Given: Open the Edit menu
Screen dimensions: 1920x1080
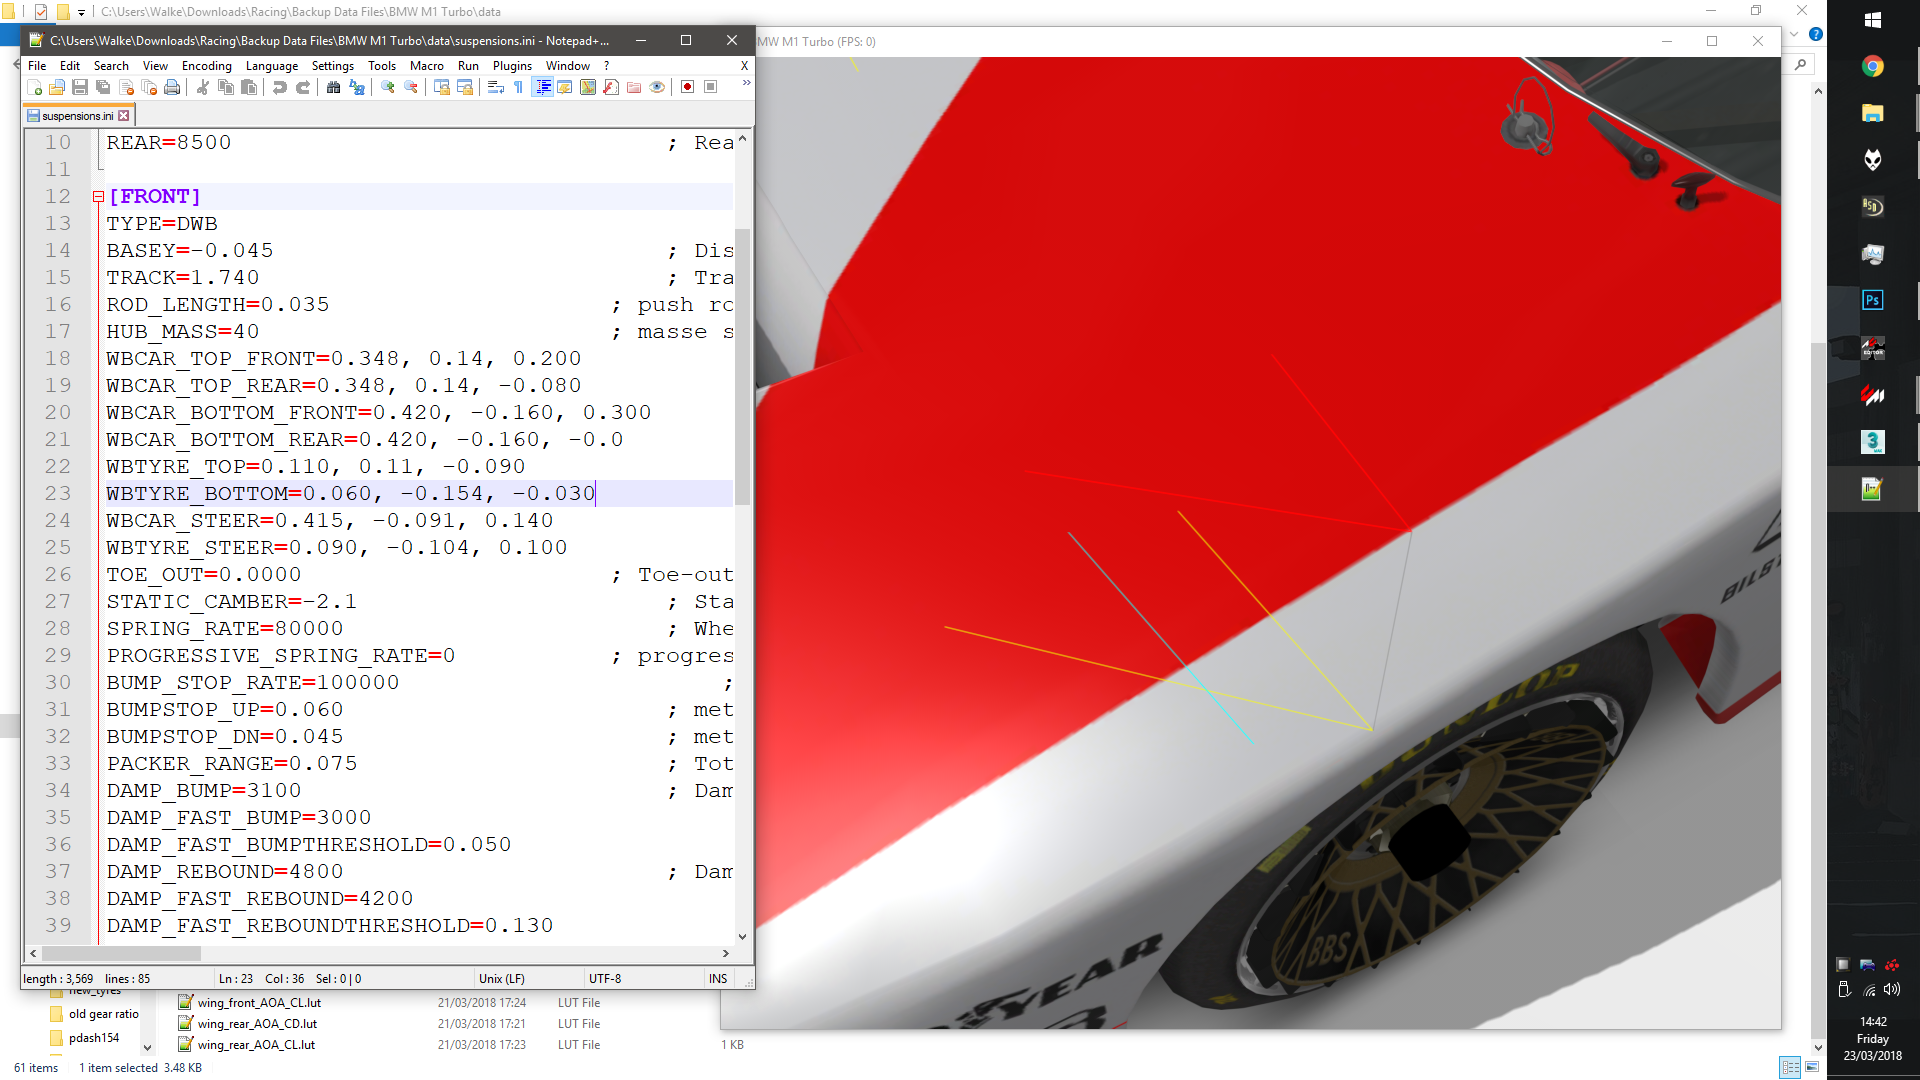Looking at the screenshot, I should pos(70,66).
